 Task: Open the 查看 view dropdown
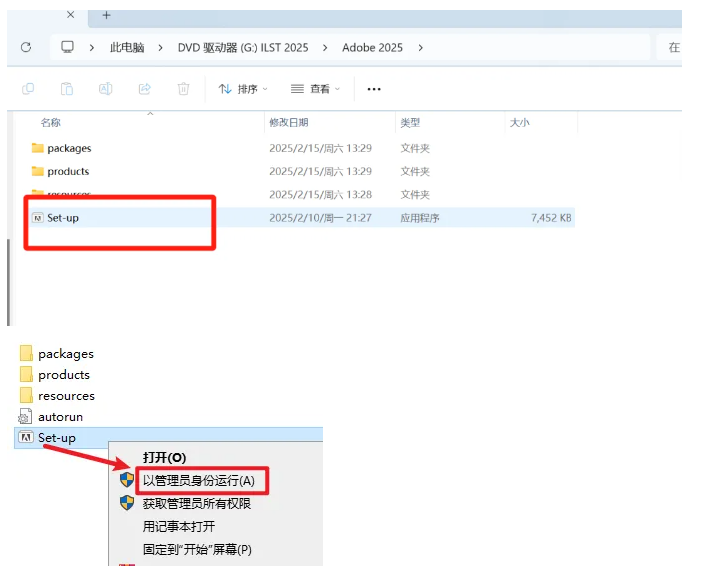315,89
